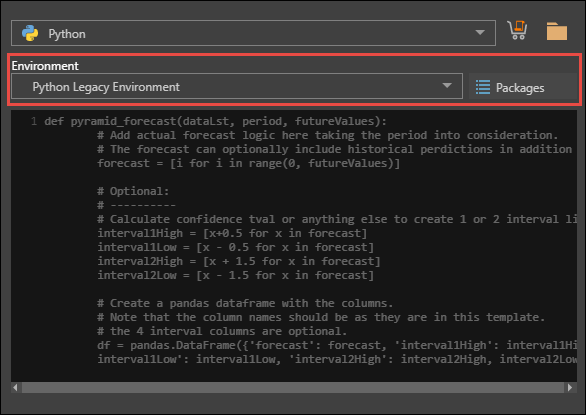Click the forecast list comprehension line
Viewport: 586px width, 415px height.
(249, 163)
